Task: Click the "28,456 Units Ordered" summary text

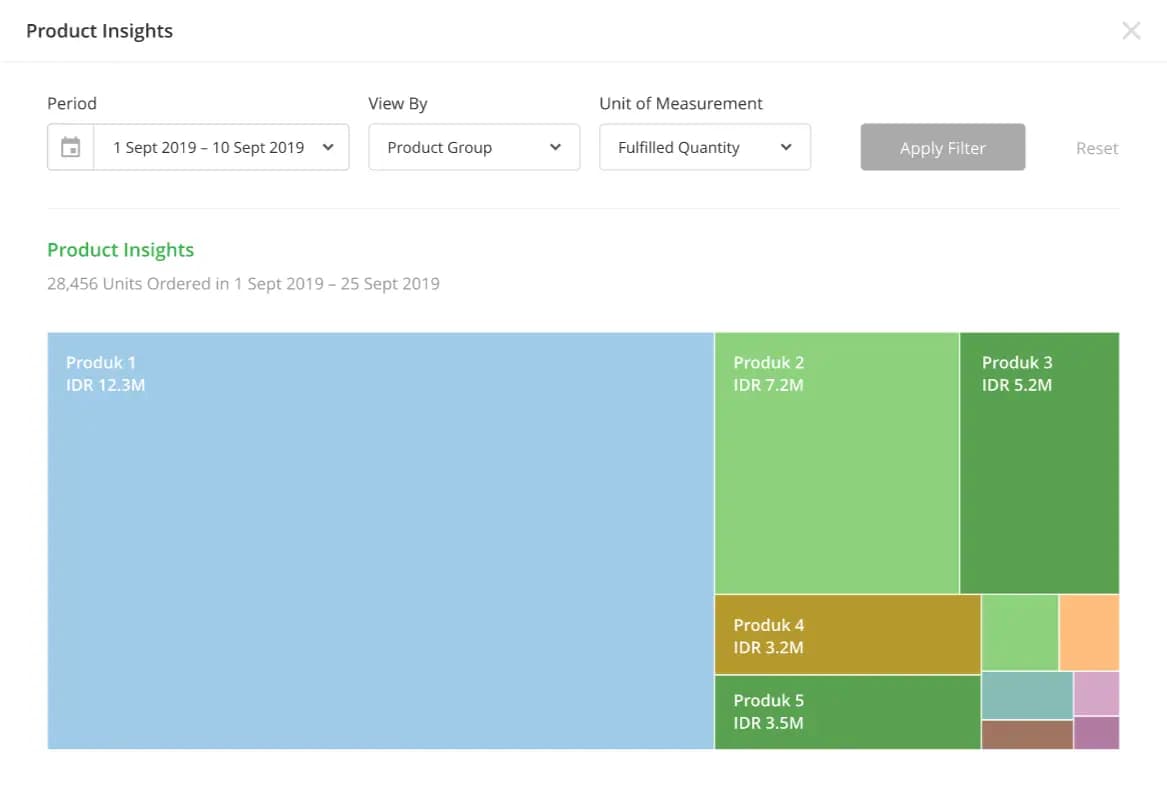Action: [243, 284]
